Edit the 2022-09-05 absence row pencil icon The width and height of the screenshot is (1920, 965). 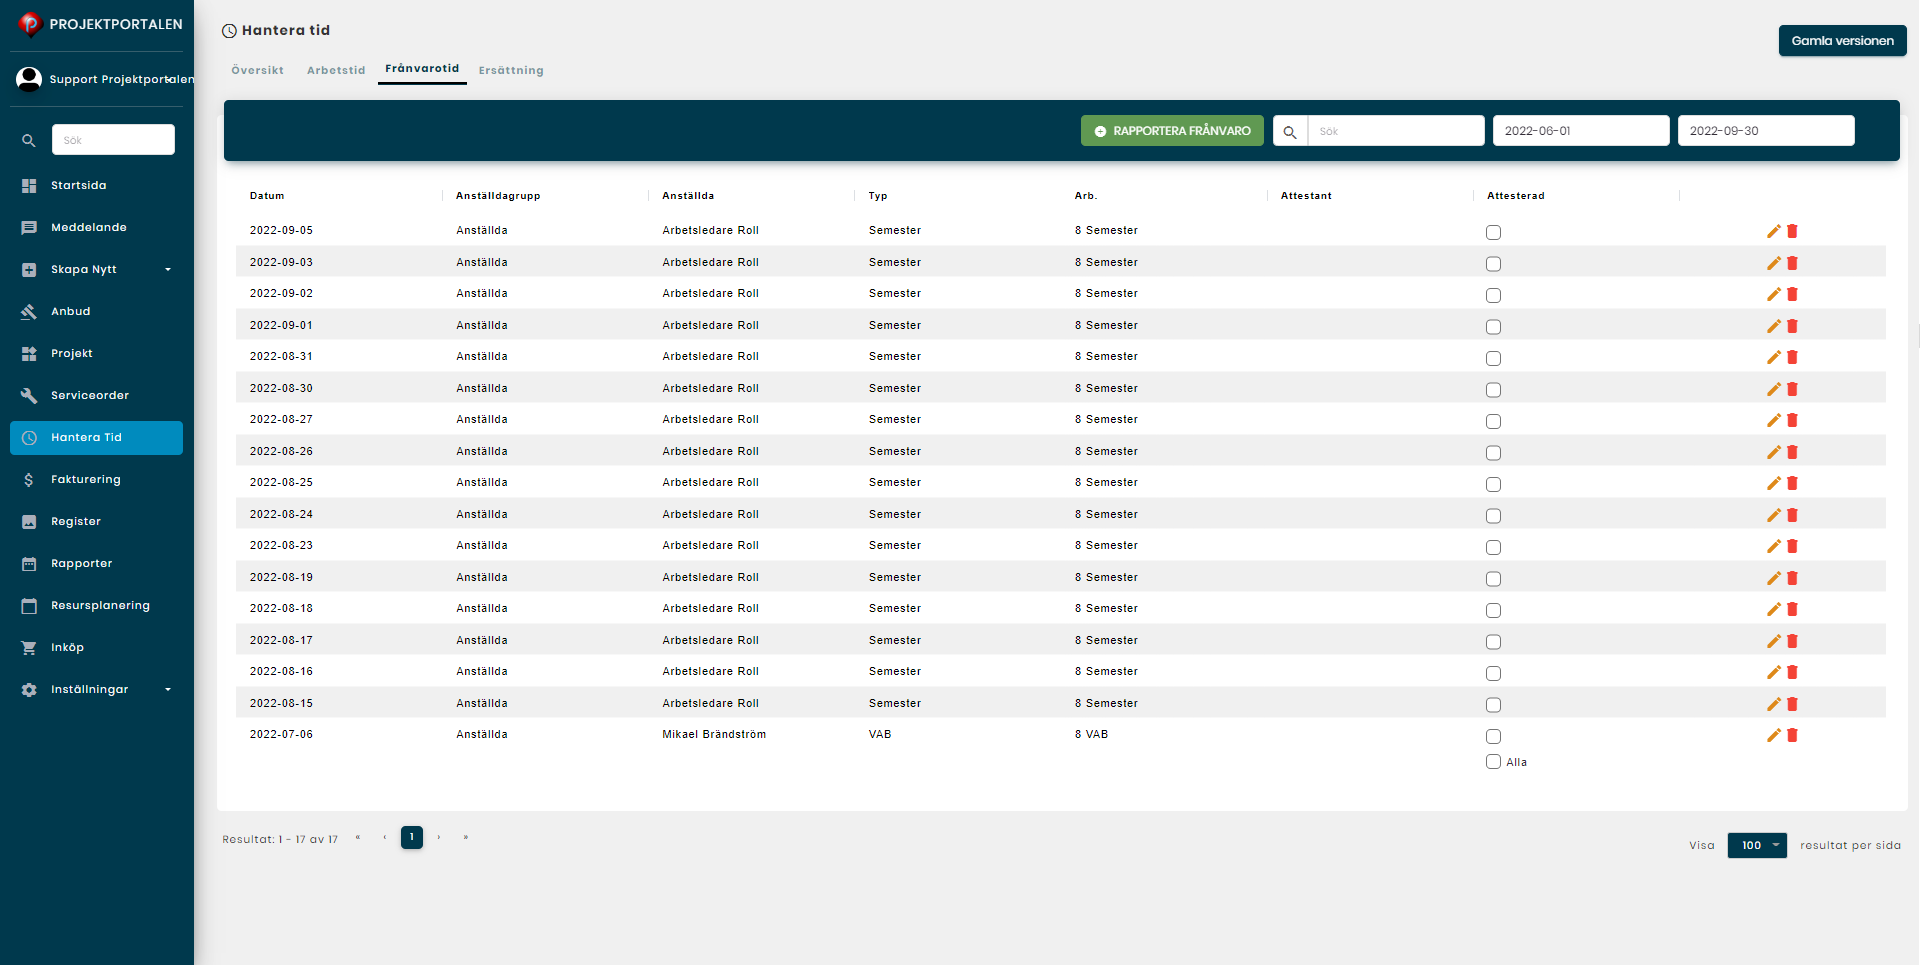1774,231
